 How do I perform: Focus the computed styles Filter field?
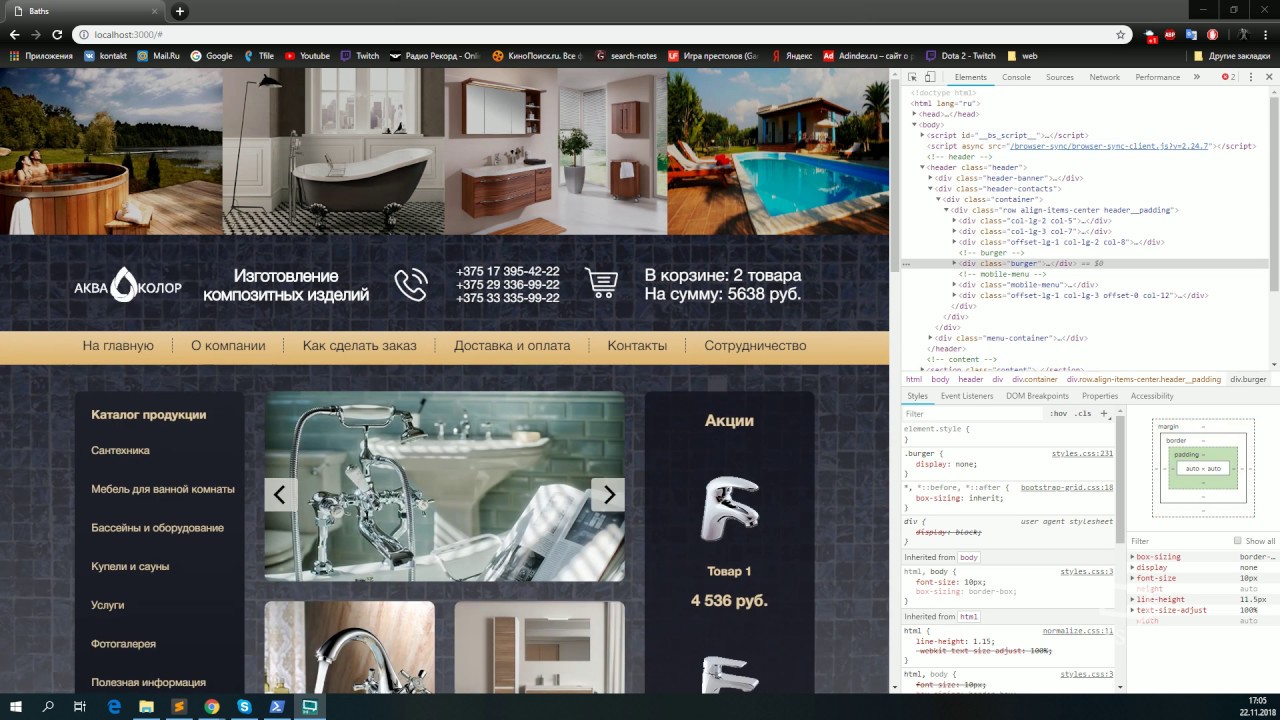(x=1179, y=541)
